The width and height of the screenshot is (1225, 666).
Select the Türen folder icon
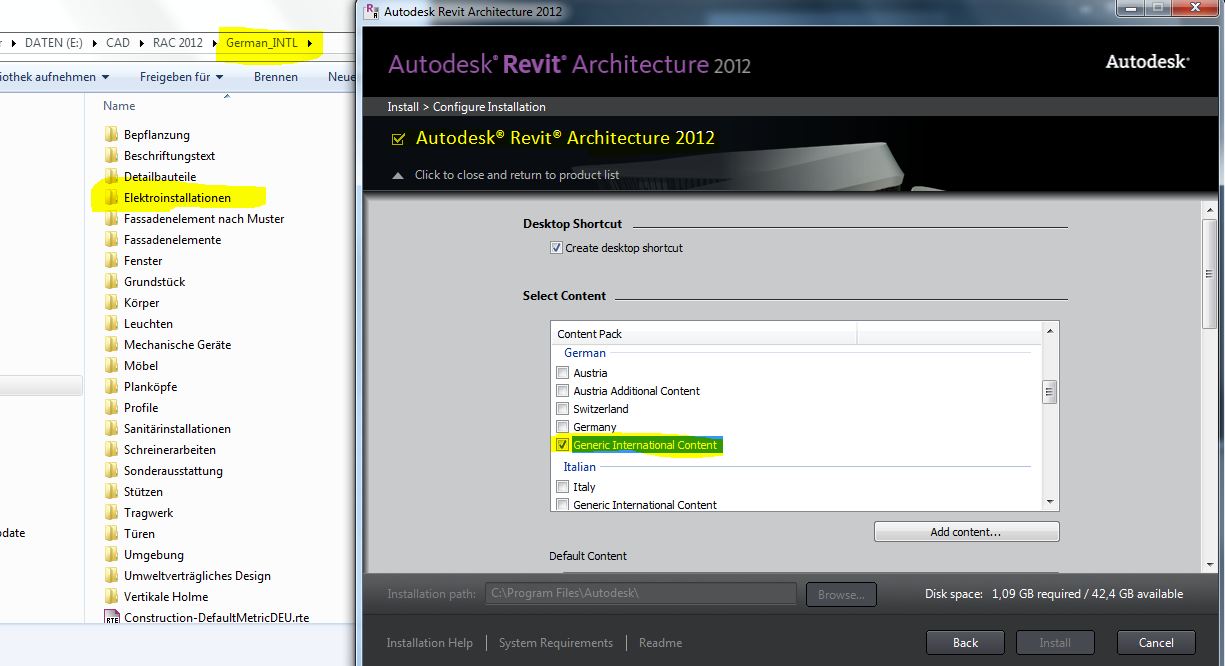pyautogui.click(x=111, y=534)
